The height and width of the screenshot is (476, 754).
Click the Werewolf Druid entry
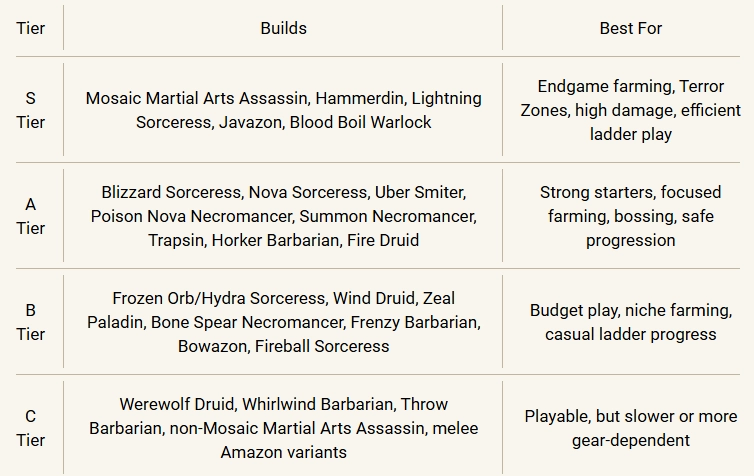[x=176, y=404]
